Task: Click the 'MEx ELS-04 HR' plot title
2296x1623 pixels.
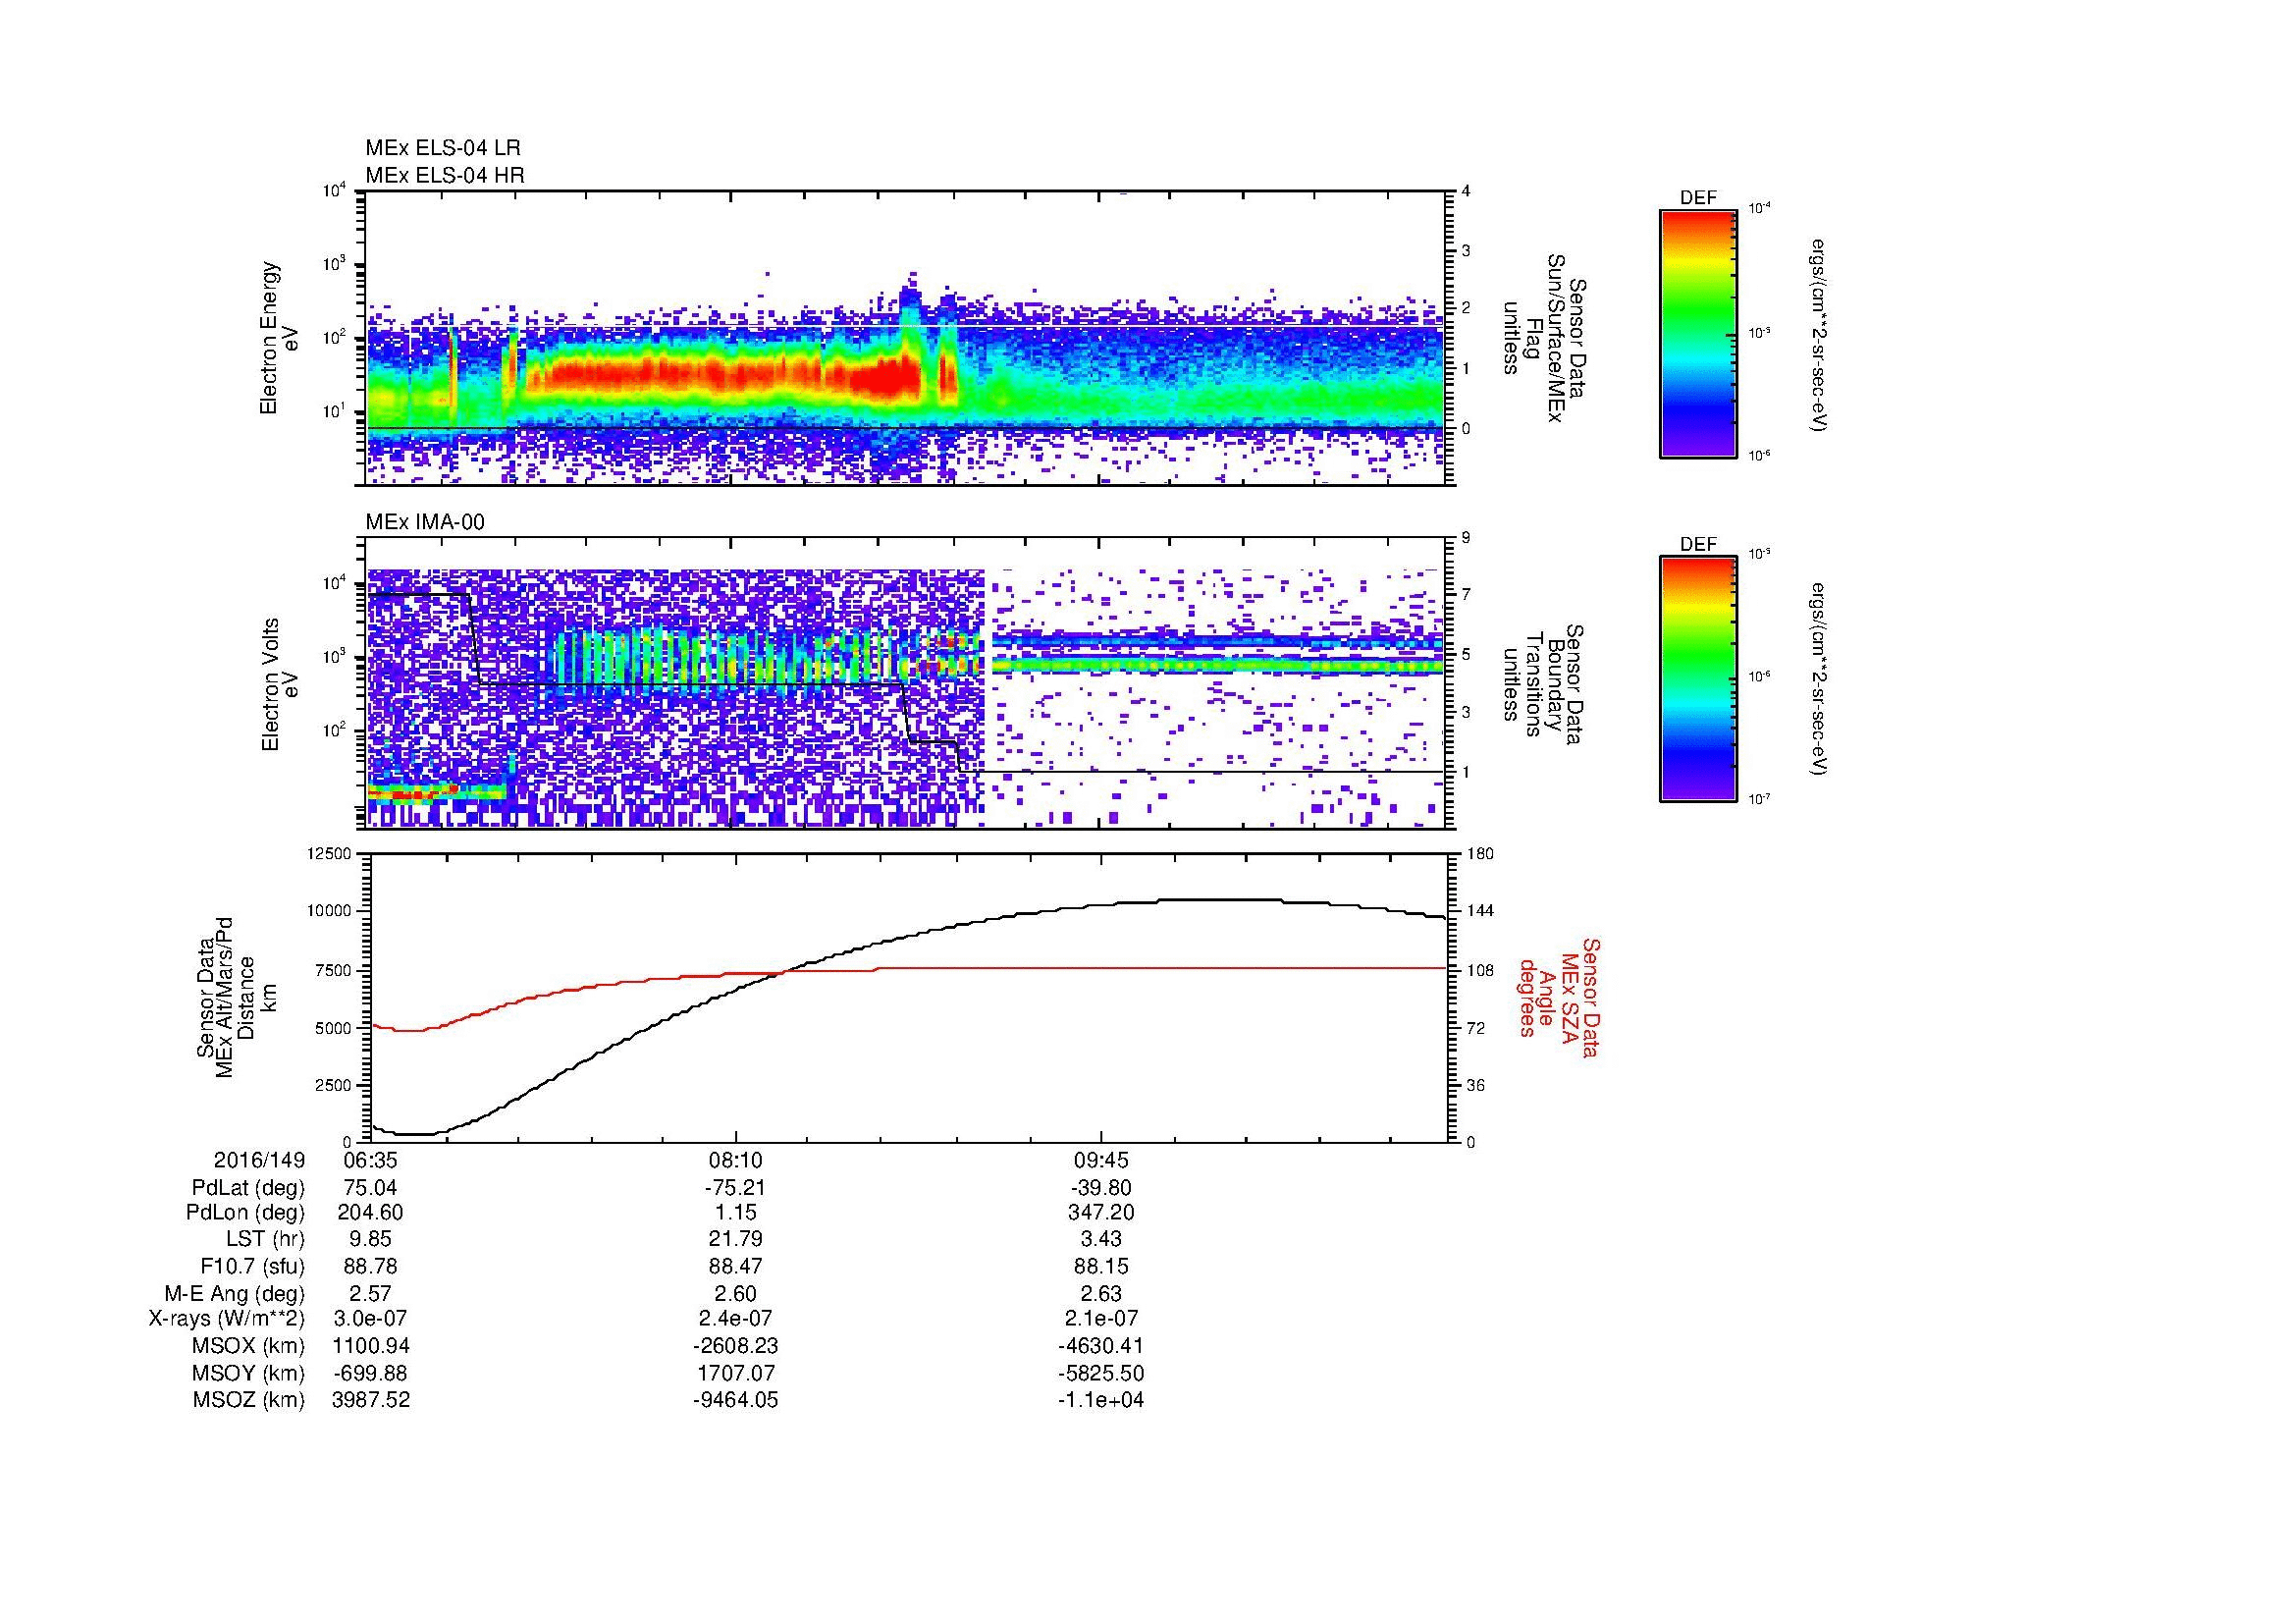Action: (445, 175)
